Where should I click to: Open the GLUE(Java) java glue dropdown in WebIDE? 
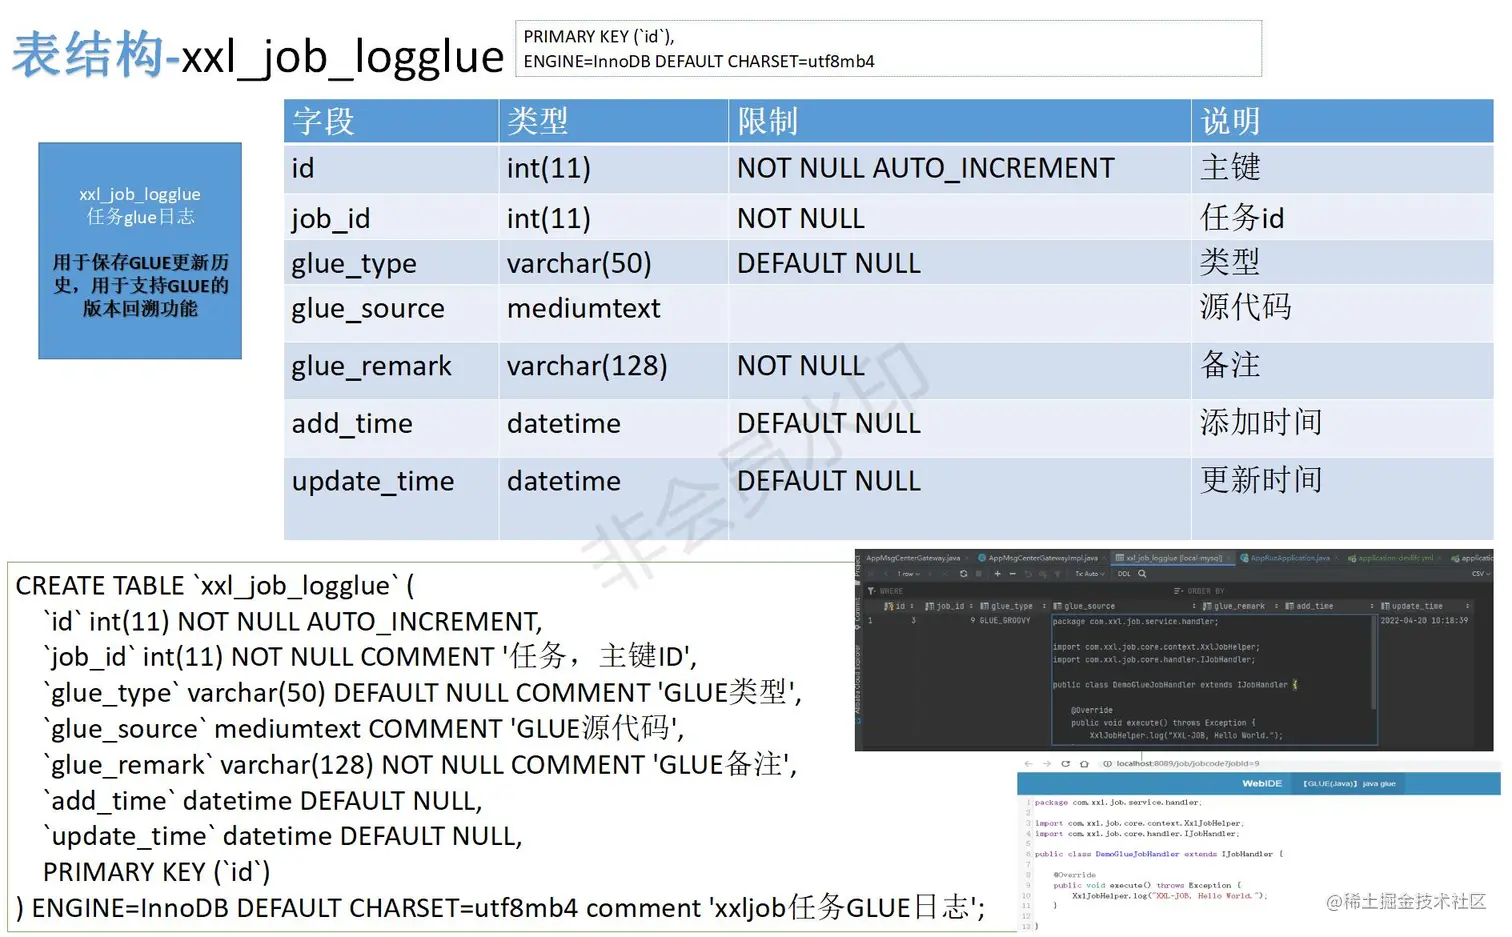point(1350,784)
